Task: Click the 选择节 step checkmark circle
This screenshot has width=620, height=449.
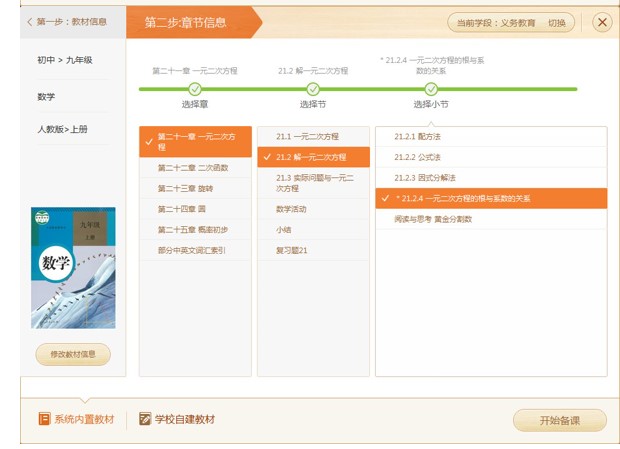Action: [313, 89]
